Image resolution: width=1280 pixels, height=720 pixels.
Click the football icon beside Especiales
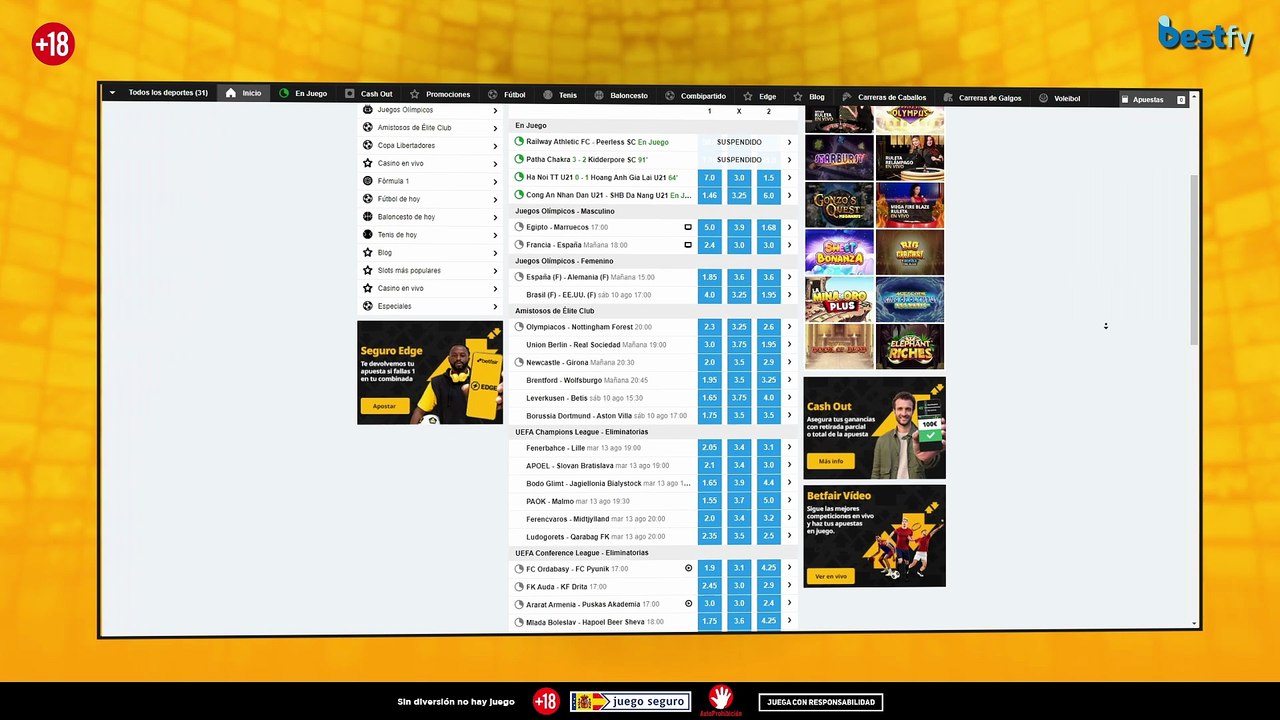(368, 306)
